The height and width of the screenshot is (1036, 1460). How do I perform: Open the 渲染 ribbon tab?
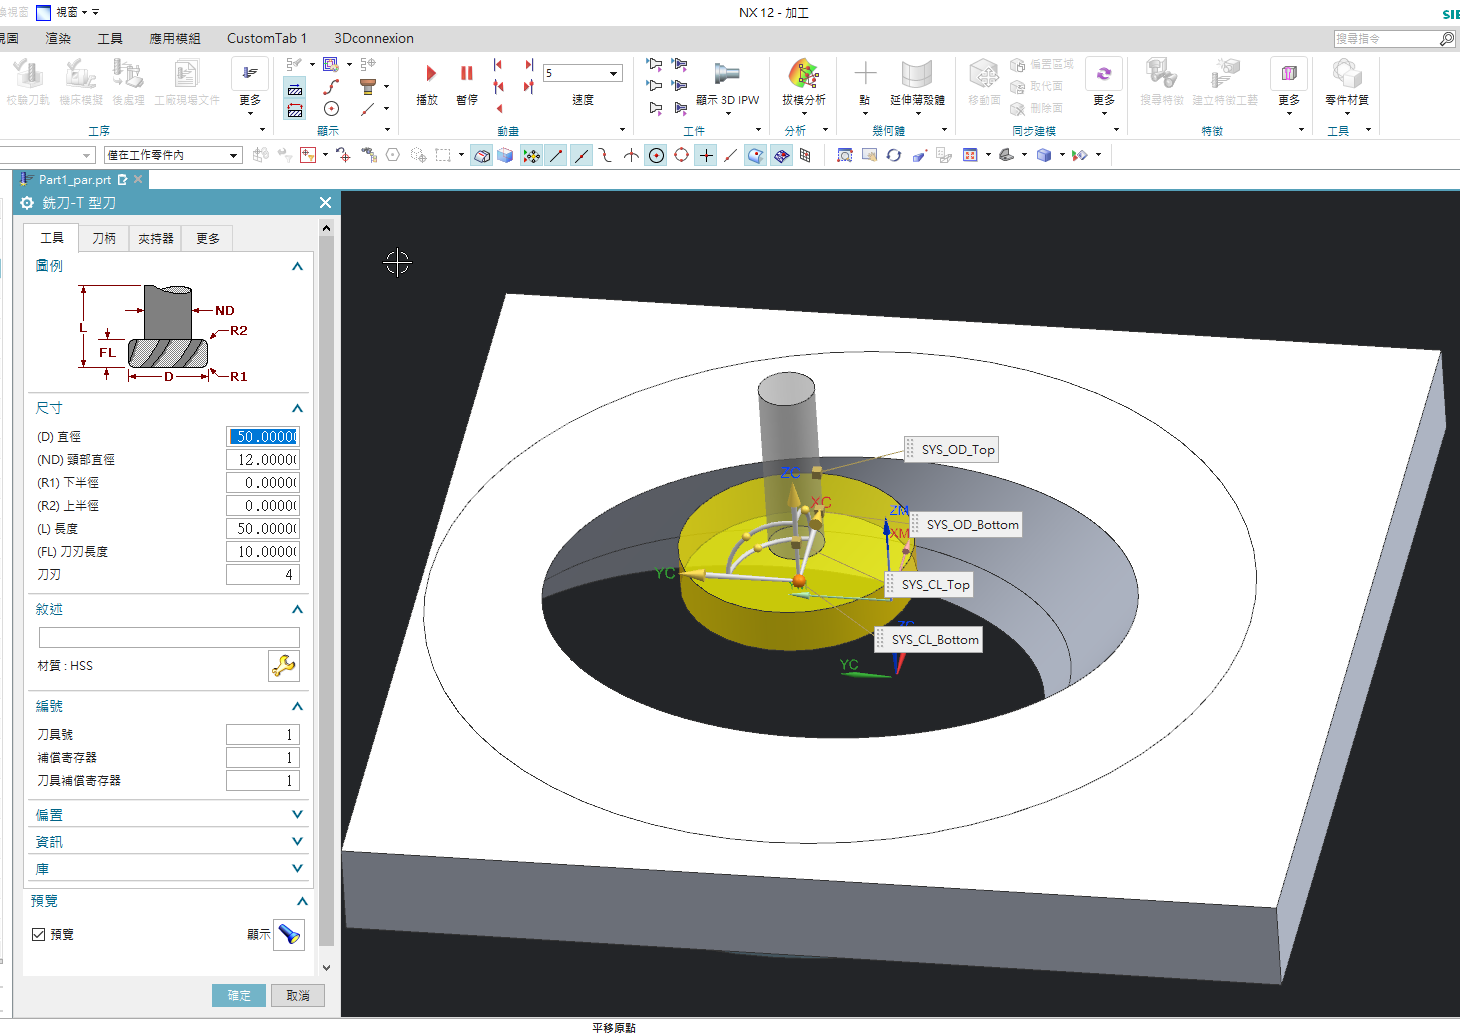[58, 38]
